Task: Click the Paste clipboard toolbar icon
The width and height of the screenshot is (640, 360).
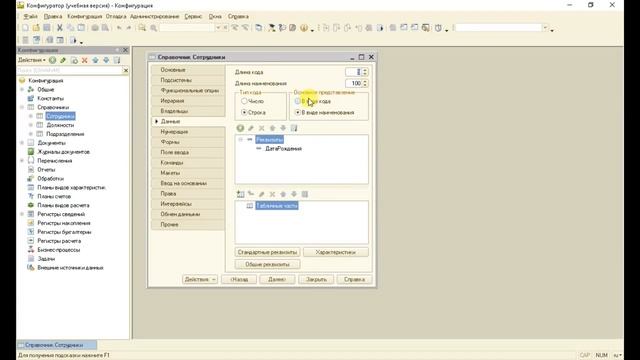Action: (x=81, y=28)
